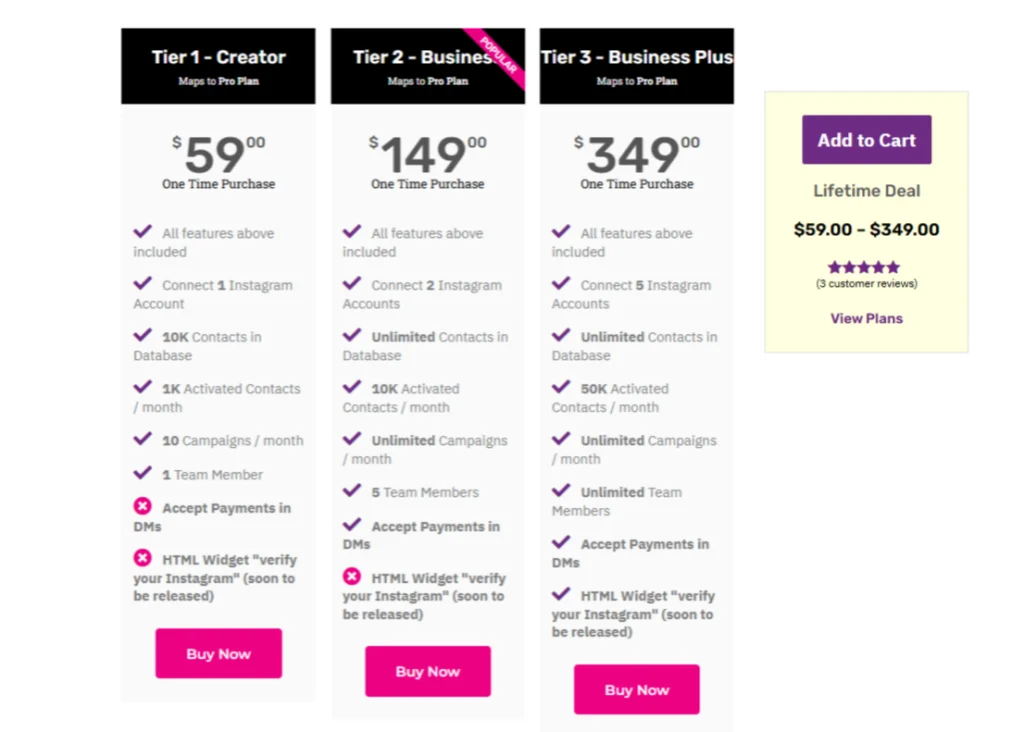Click the checkmark next to Connect 1 Instagram Account
This screenshot has width=1024, height=732.
pos(143,284)
